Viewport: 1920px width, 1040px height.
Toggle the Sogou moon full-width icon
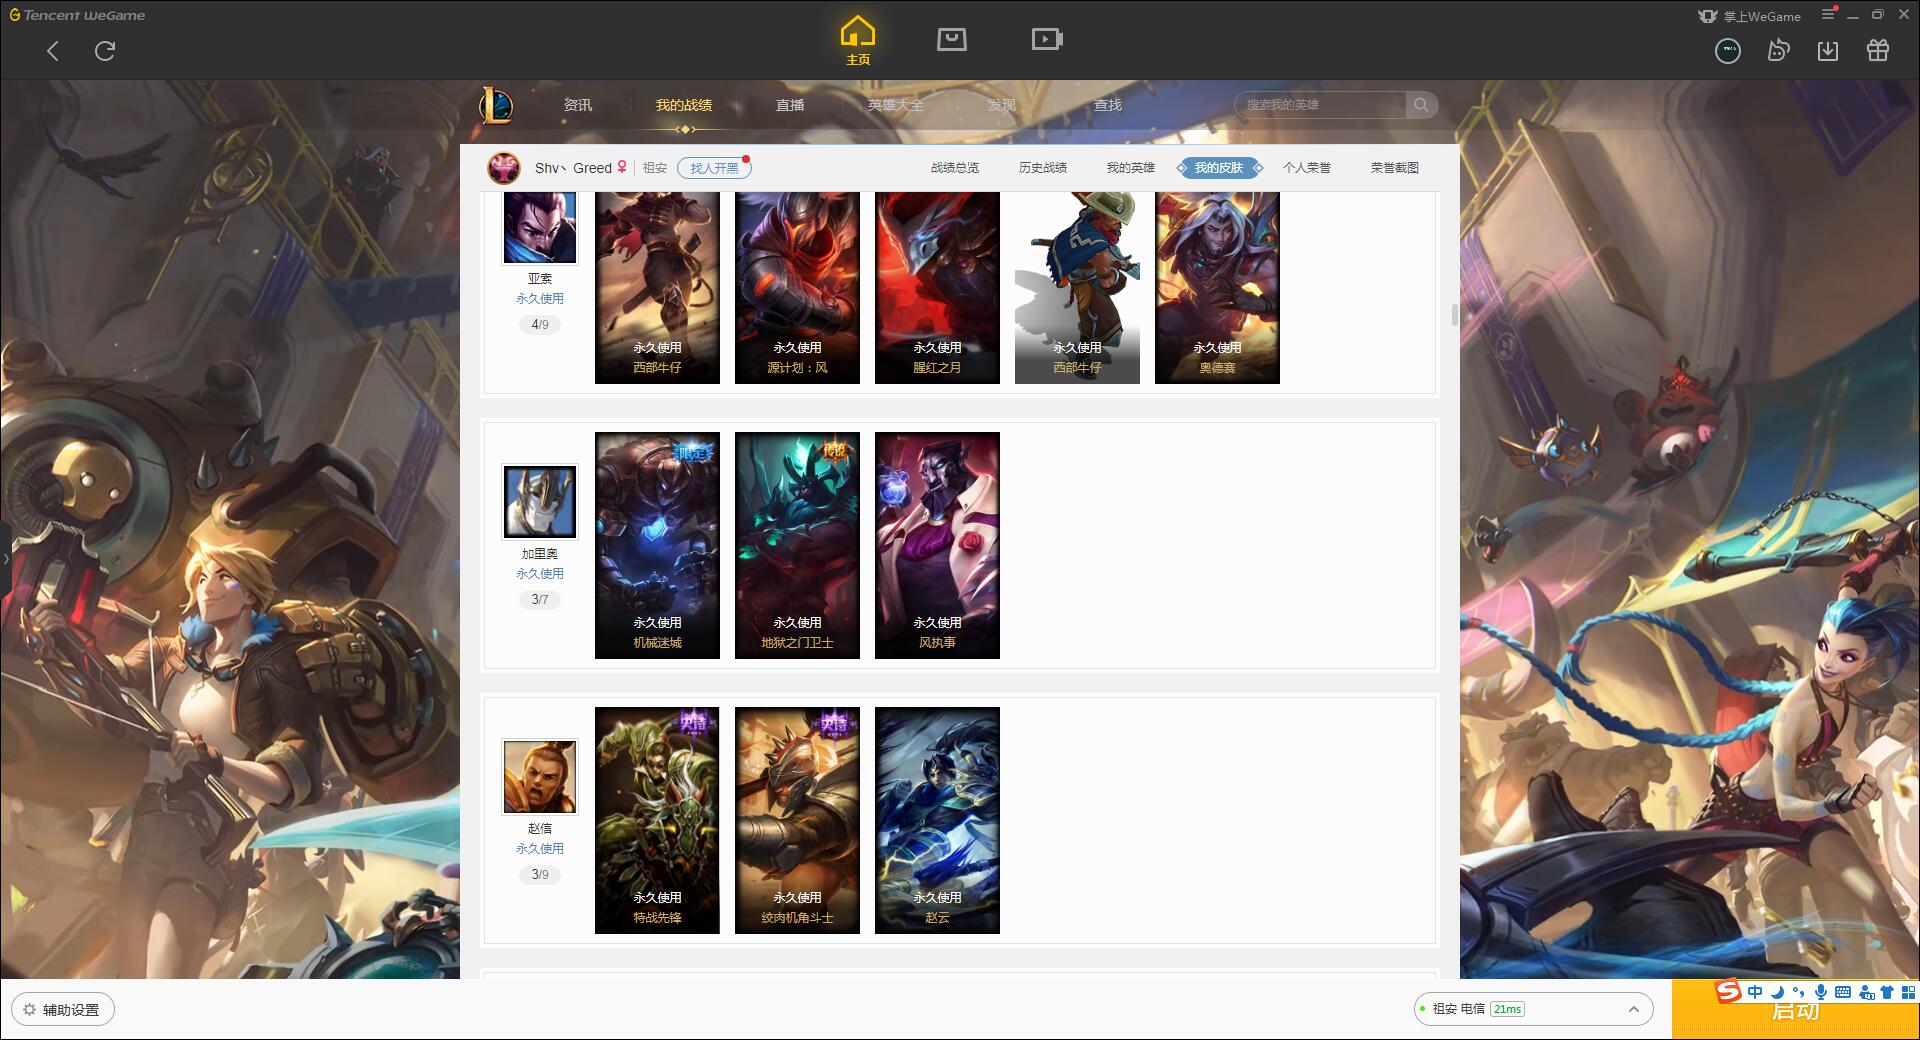pos(1777,992)
